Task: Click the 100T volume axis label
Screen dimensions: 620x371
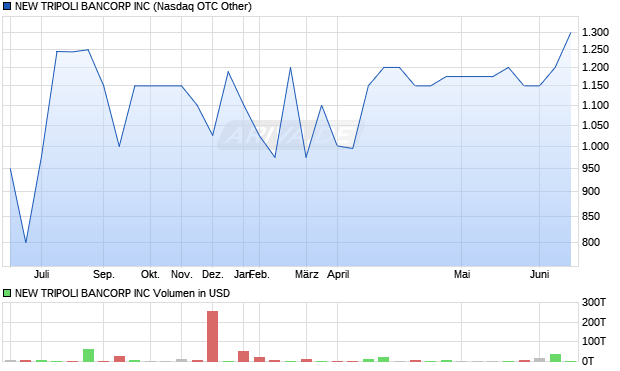Action: pyautogui.click(x=594, y=341)
